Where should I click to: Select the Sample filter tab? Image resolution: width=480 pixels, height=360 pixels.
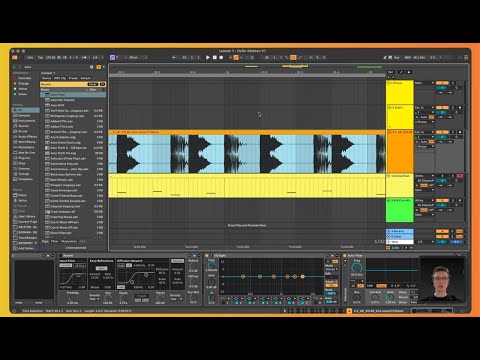86,78
